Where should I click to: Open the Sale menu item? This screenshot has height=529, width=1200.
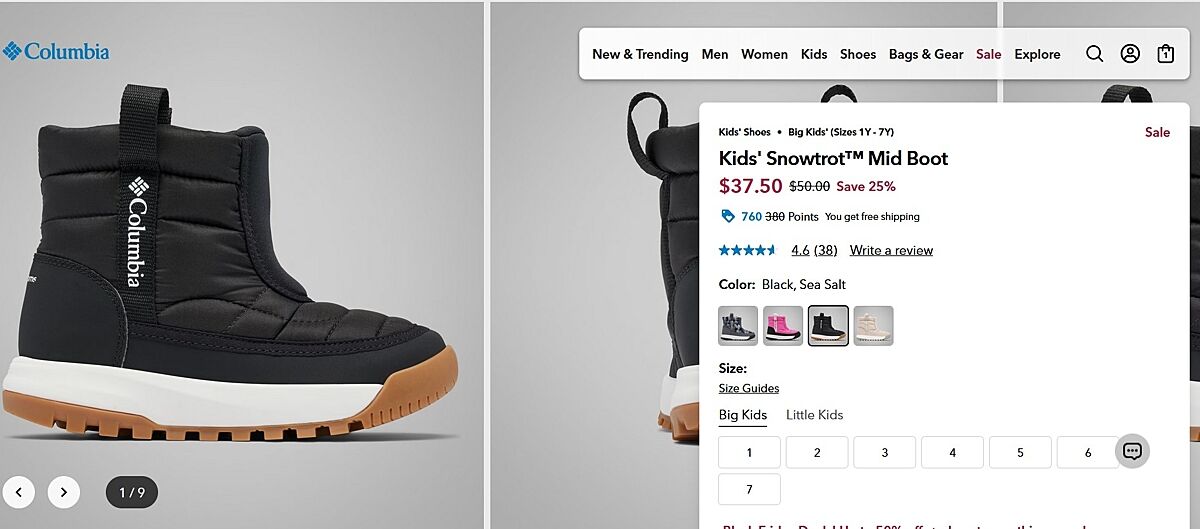tap(988, 54)
